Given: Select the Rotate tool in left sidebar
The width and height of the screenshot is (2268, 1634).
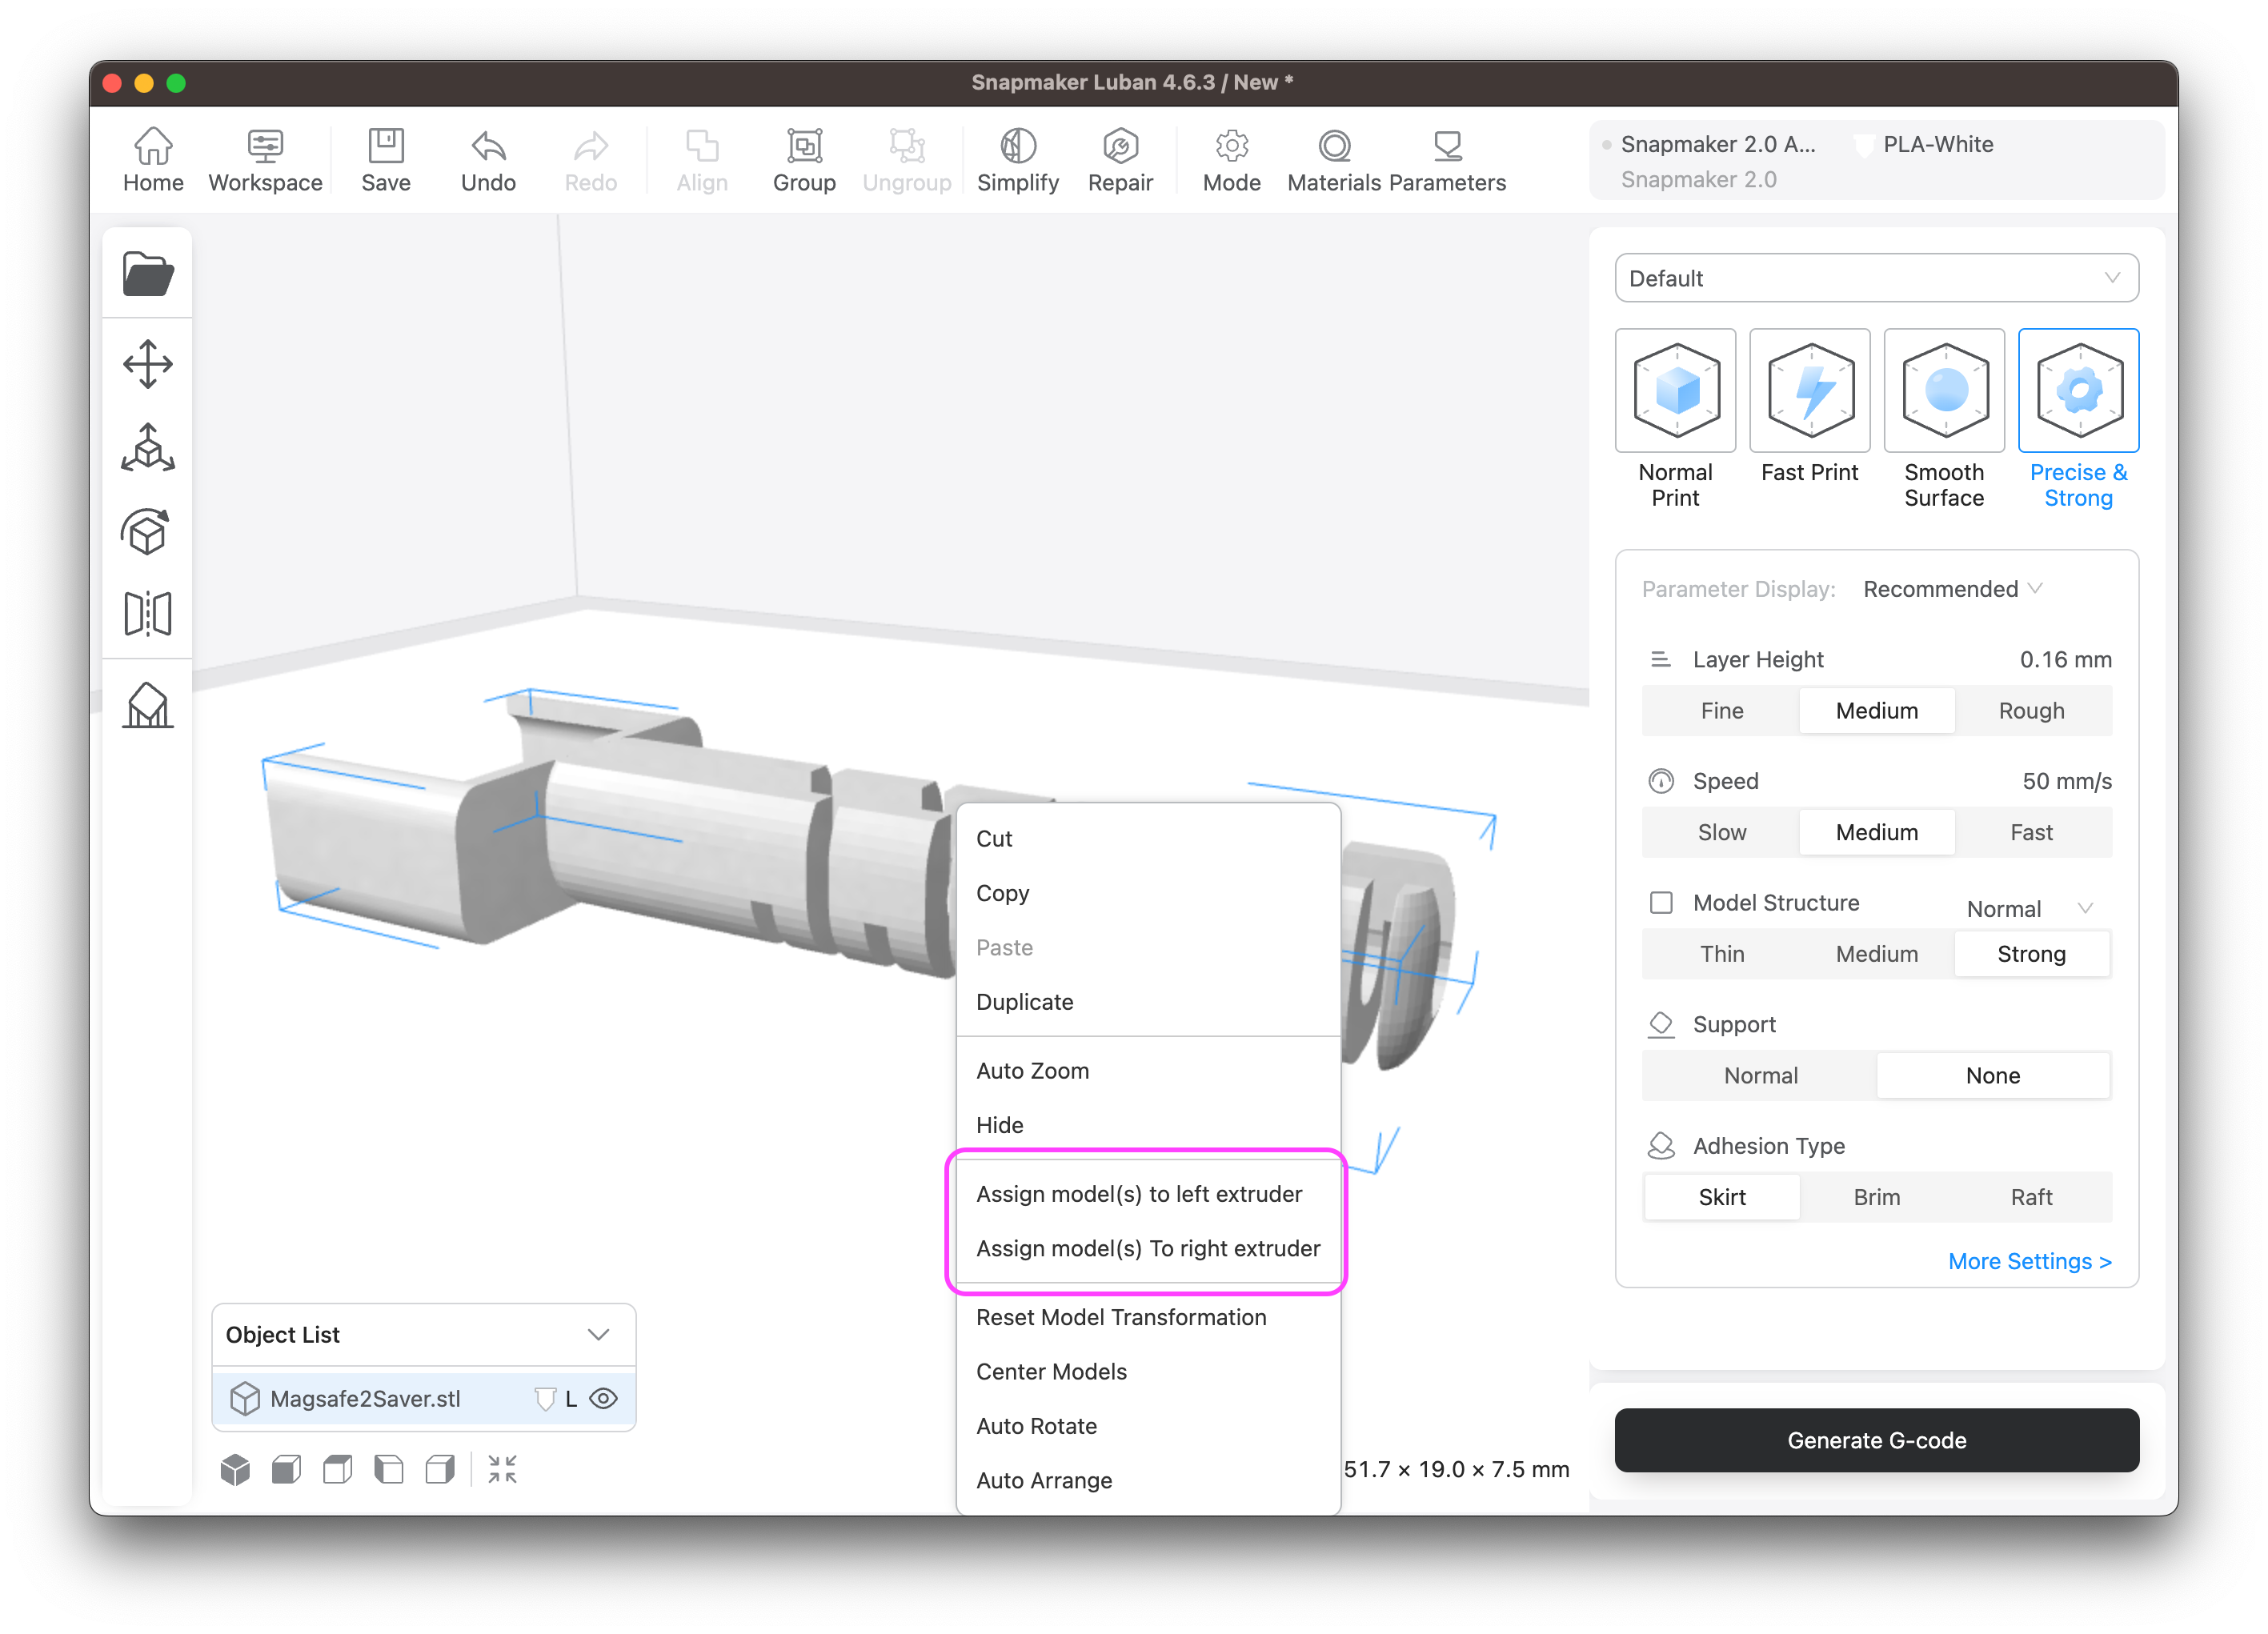Looking at the screenshot, I should pos(147,532).
